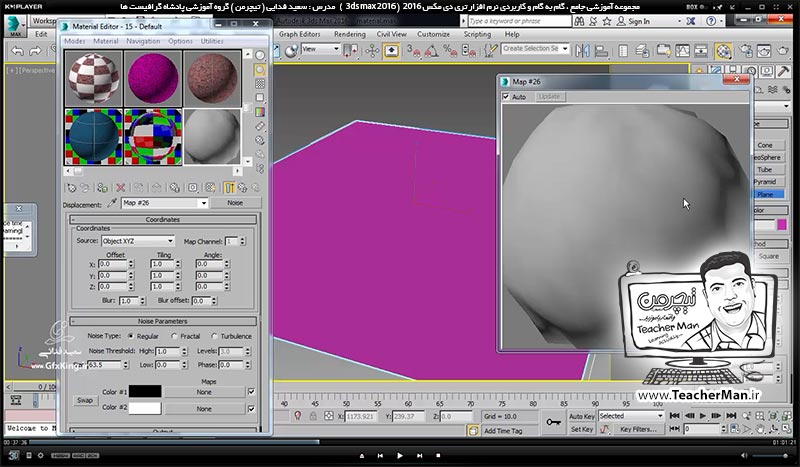Collapse the Coordinates rollout
The width and height of the screenshot is (800, 467).
[x=163, y=219]
